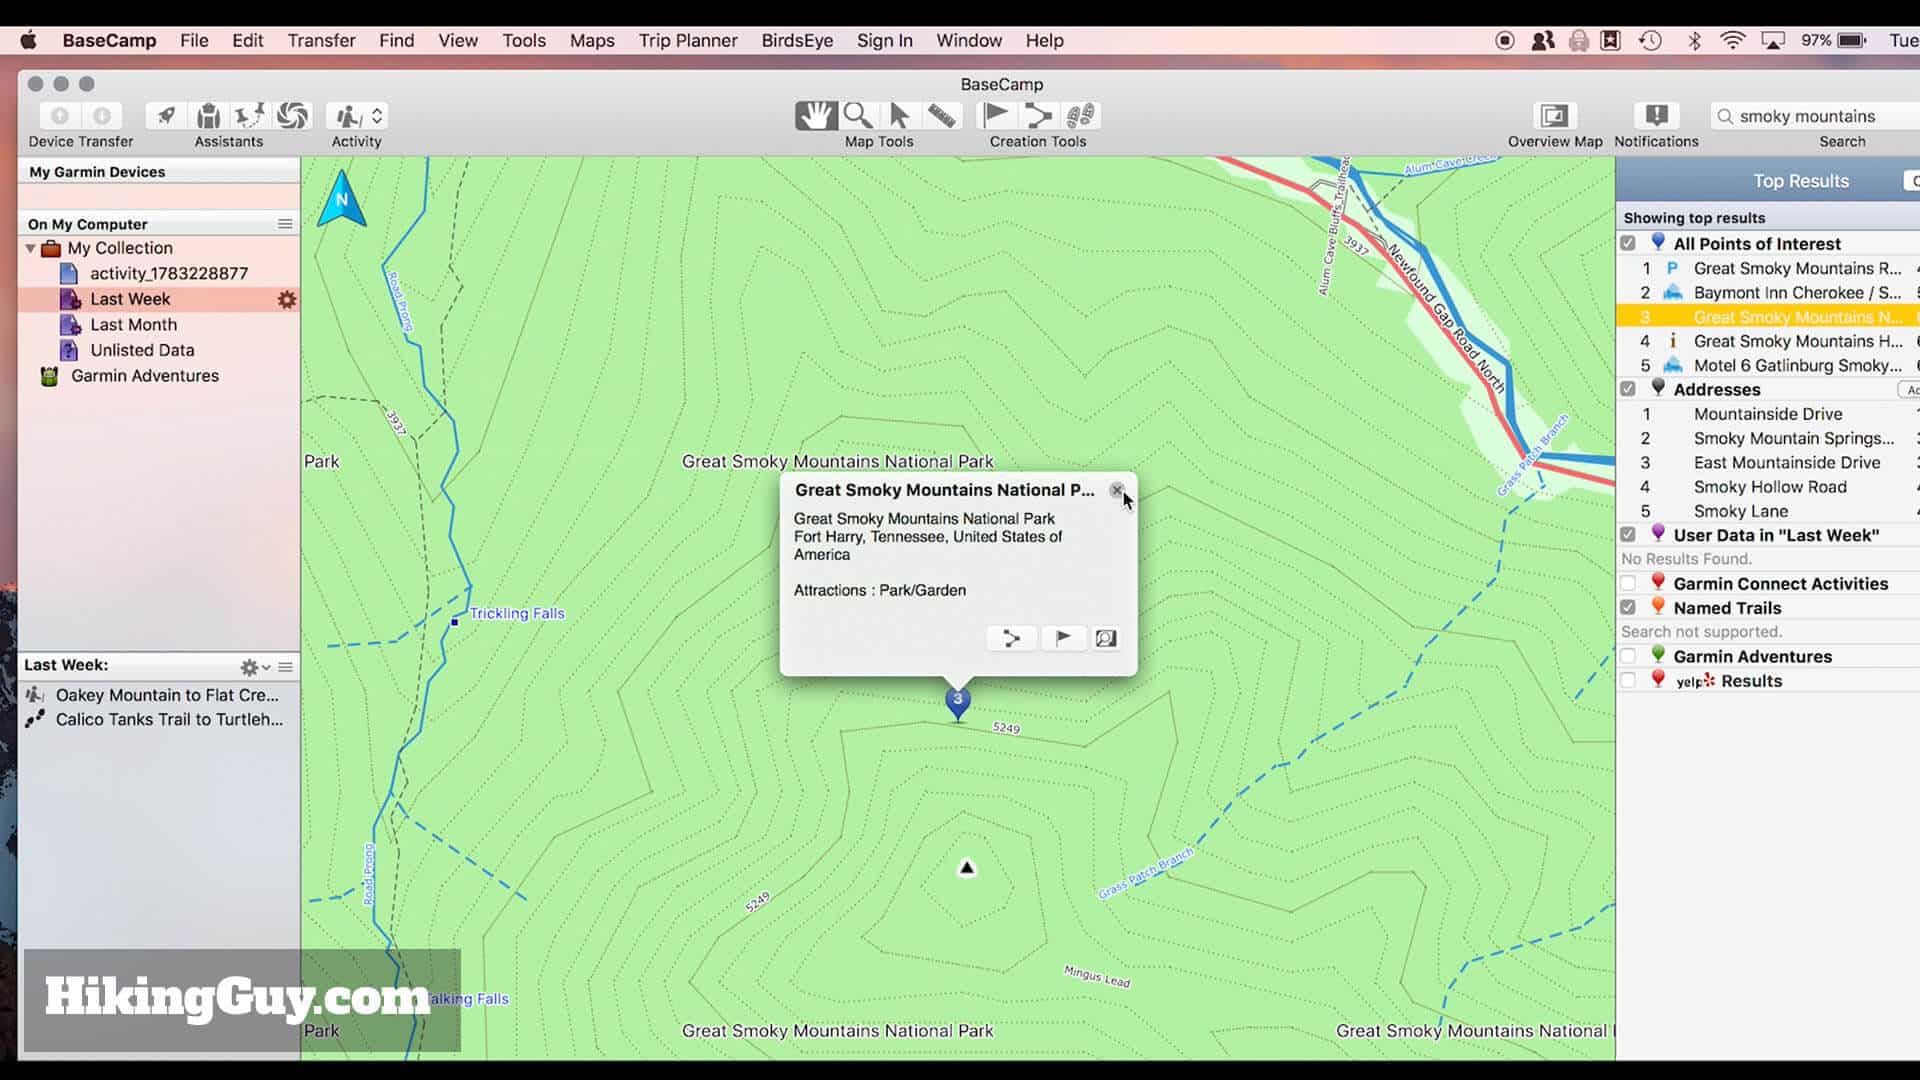The height and width of the screenshot is (1080, 1920).
Task: Select address Mountainside Drive
Action: pyautogui.click(x=1768, y=414)
